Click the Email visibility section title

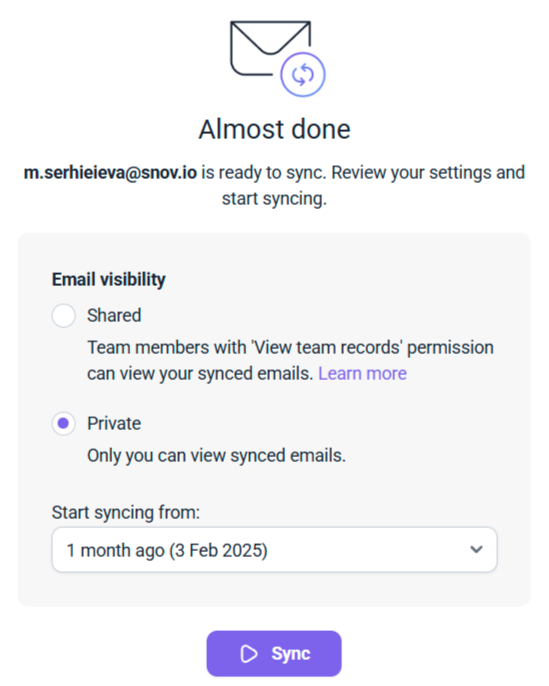tap(108, 280)
